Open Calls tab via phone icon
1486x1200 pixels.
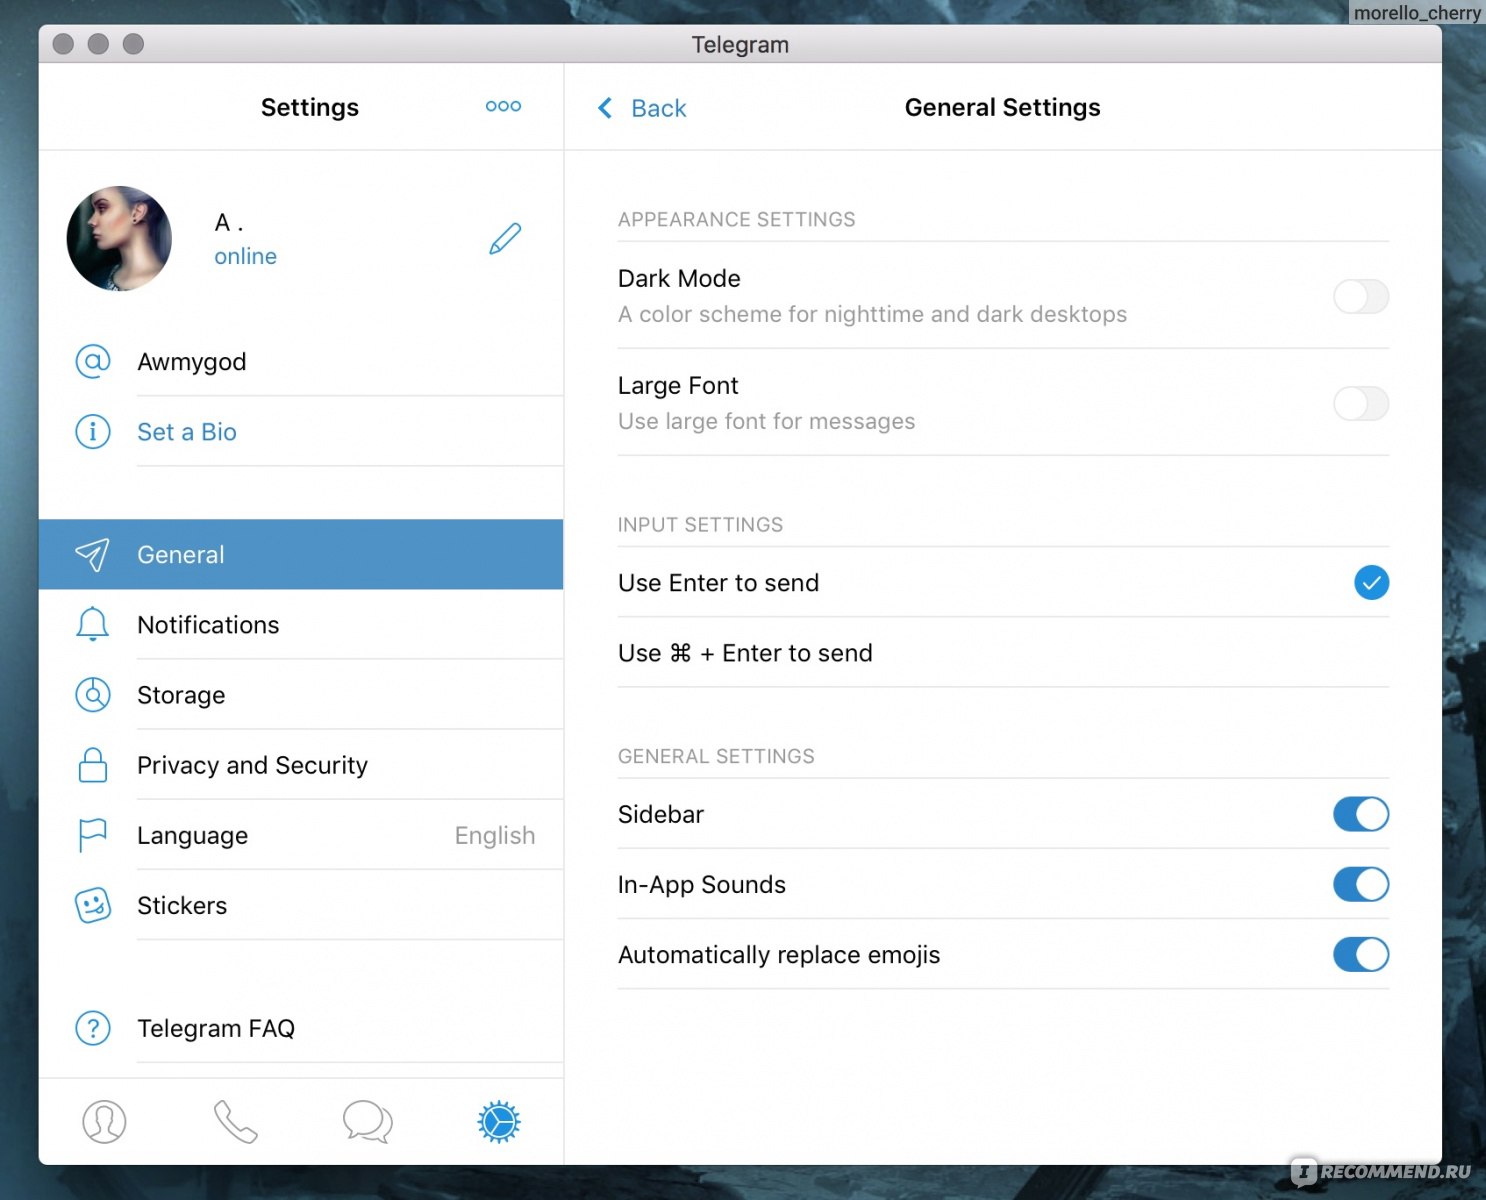pyautogui.click(x=236, y=1121)
